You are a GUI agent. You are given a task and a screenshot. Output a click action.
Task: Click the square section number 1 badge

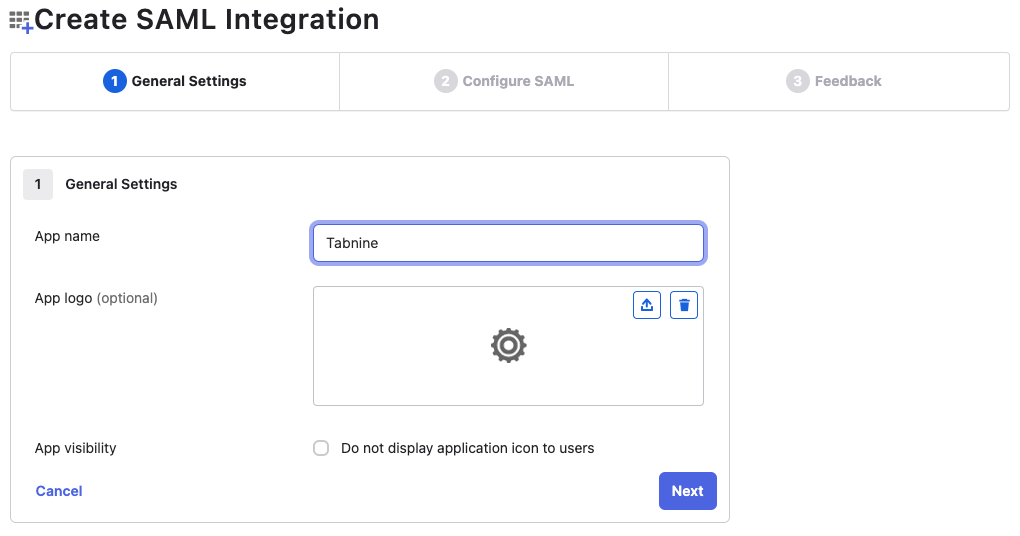[38, 184]
